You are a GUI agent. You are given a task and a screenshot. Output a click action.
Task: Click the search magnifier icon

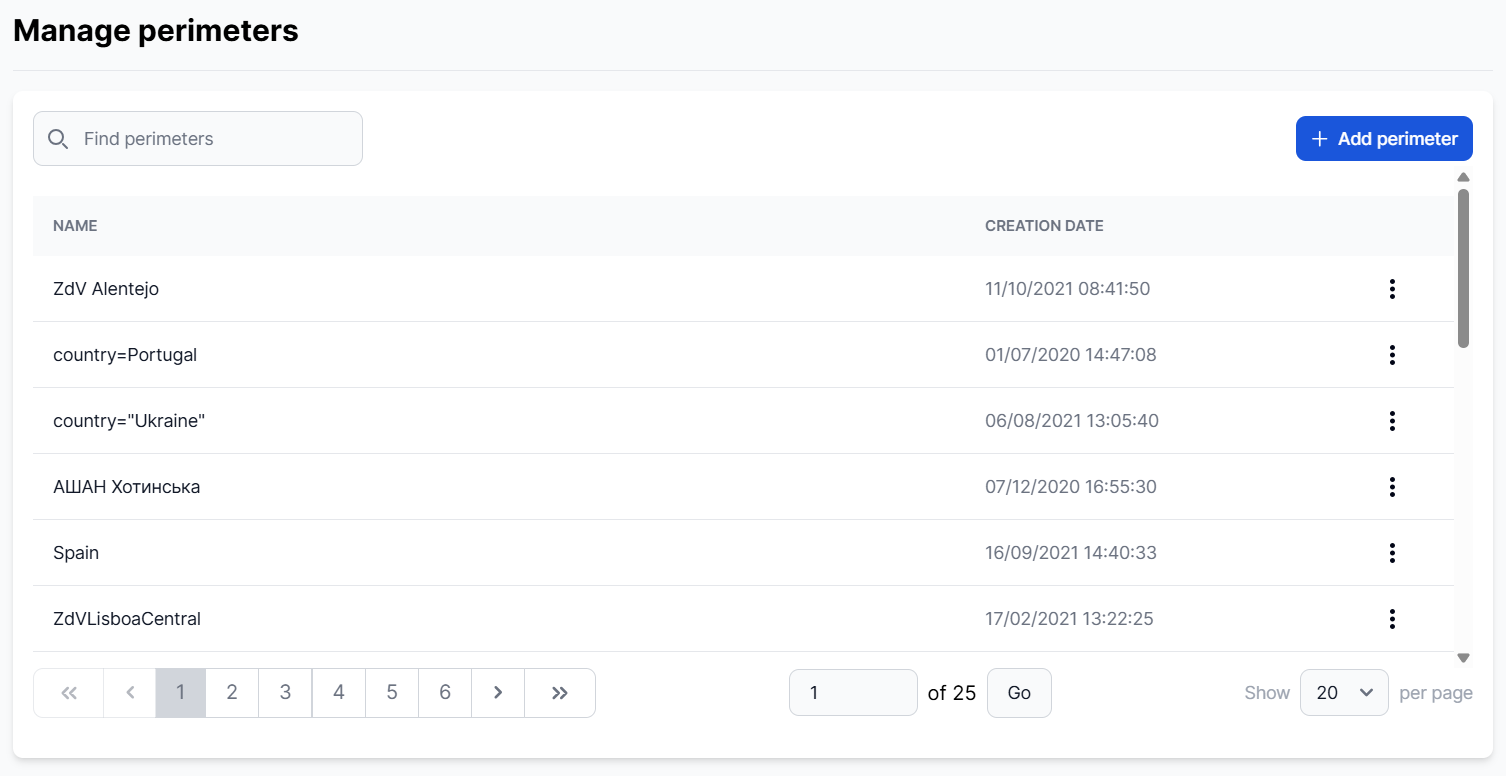58,139
